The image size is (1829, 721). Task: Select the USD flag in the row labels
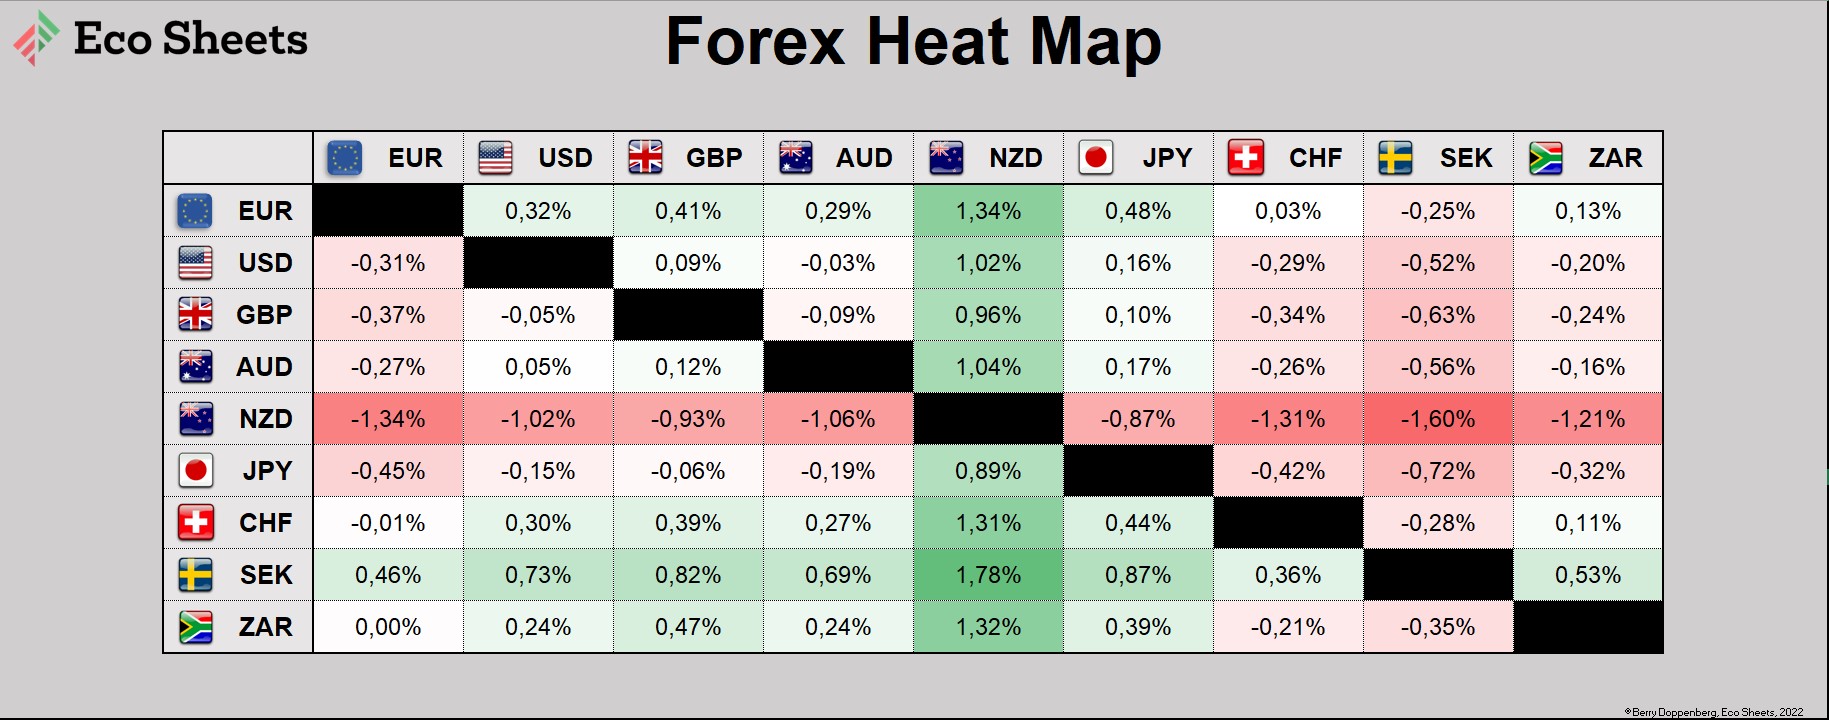click(x=195, y=263)
